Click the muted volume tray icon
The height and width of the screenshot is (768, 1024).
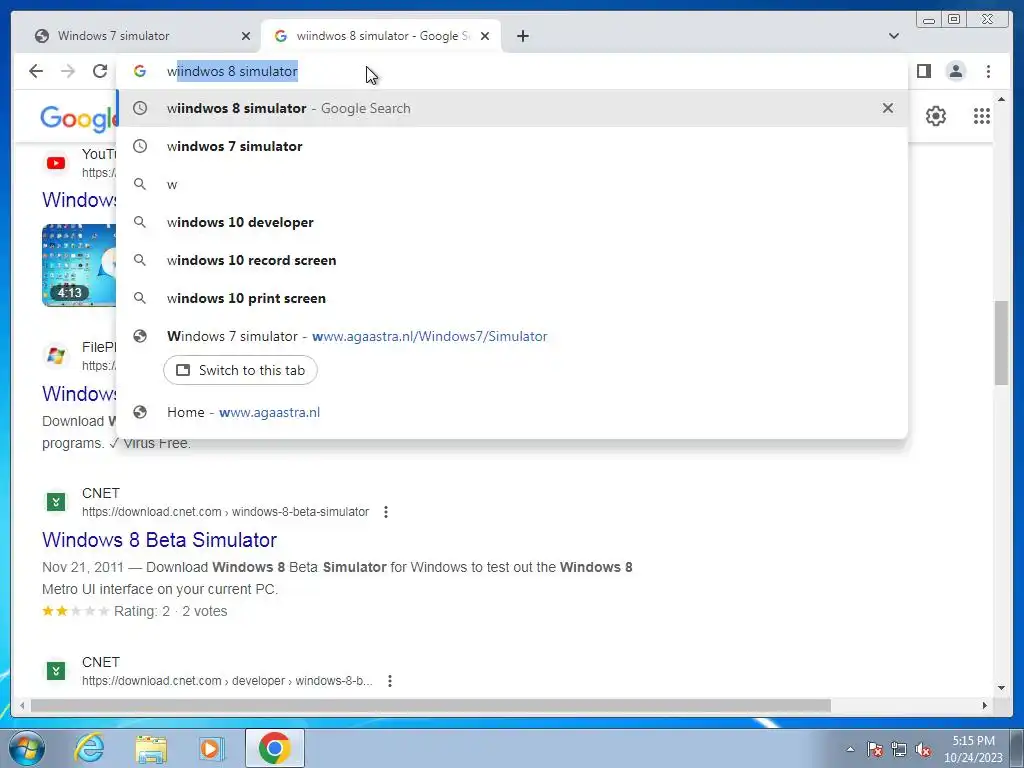(923, 749)
